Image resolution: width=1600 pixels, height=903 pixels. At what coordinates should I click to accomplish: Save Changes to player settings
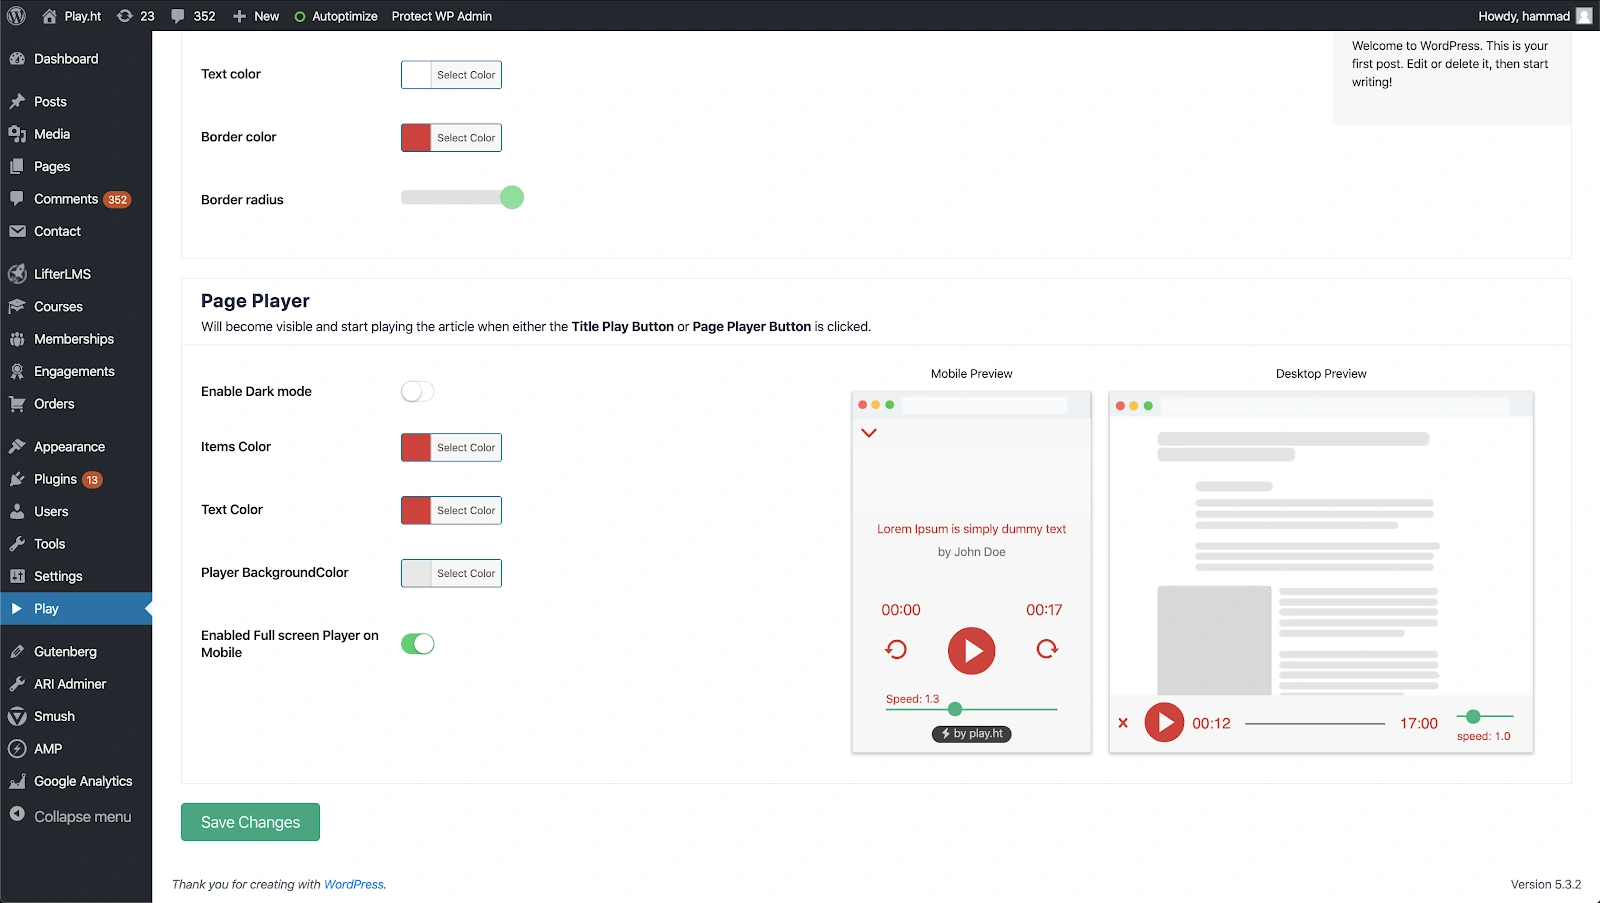coord(250,822)
